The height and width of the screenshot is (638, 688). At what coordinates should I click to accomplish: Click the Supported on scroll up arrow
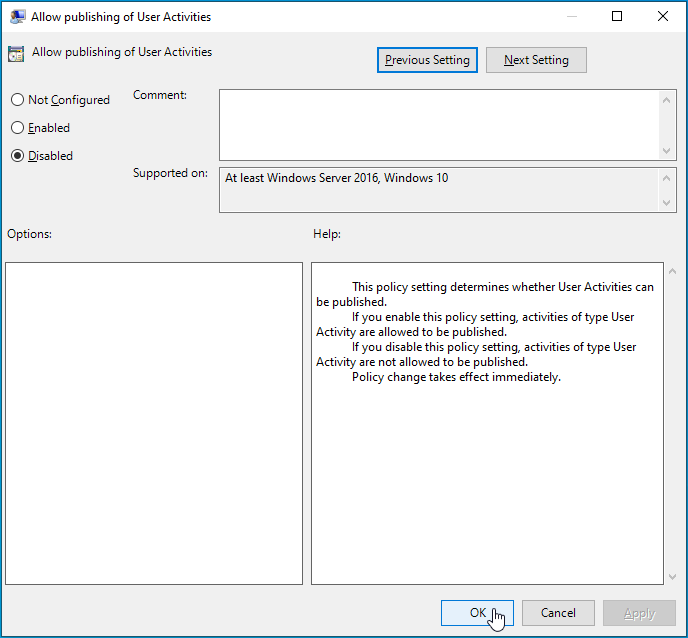[x=668, y=177]
